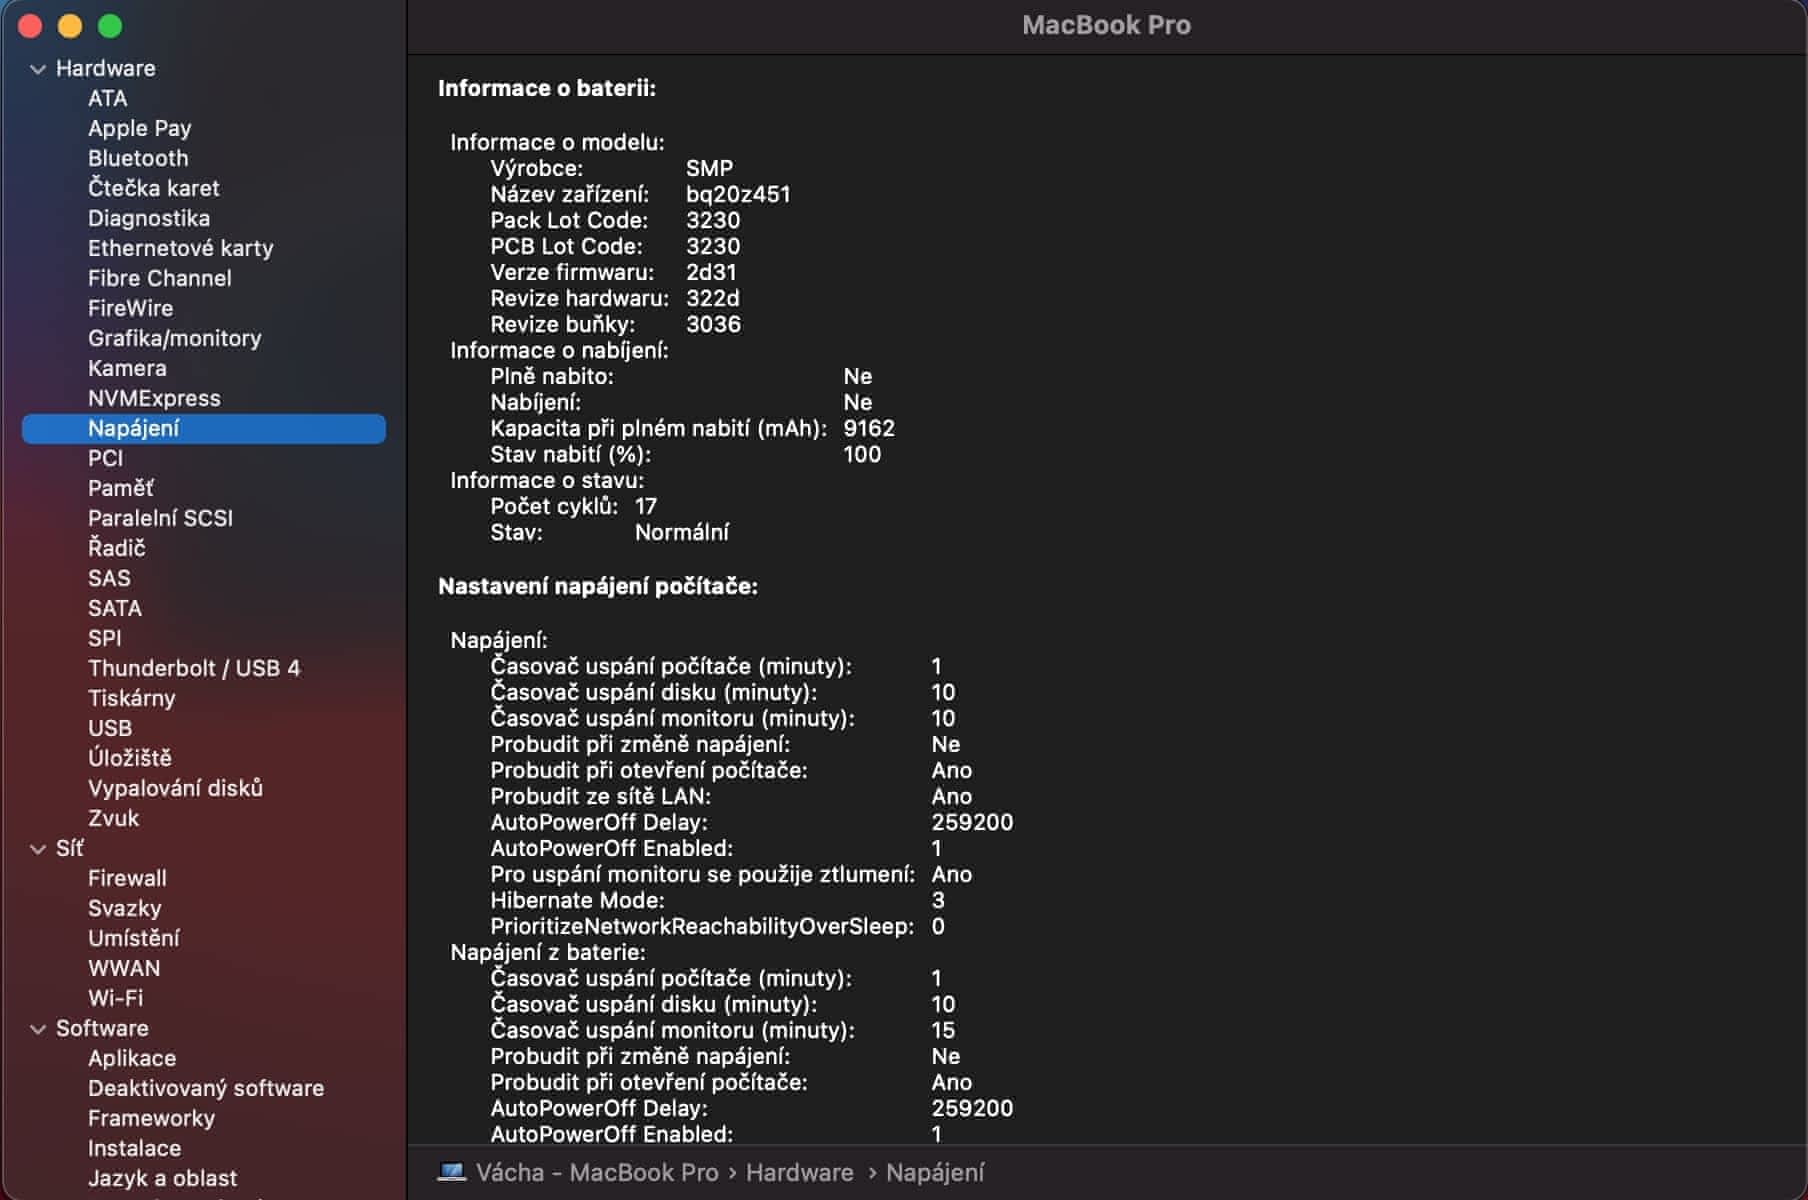
Task: Click the red close window button
Action: pos(30,26)
